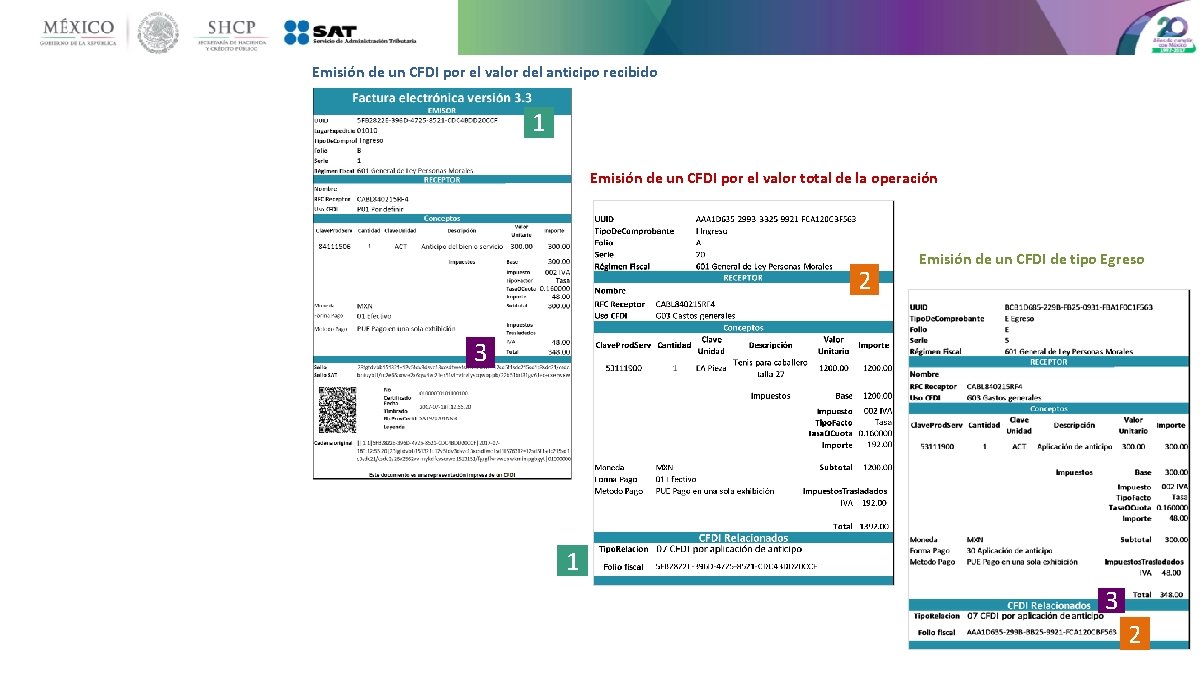The width and height of the screenshot is (1200, 675).
Task: Click 'CFDI Relacionados' band on Egreso invoice
Action: point(1049,605)
